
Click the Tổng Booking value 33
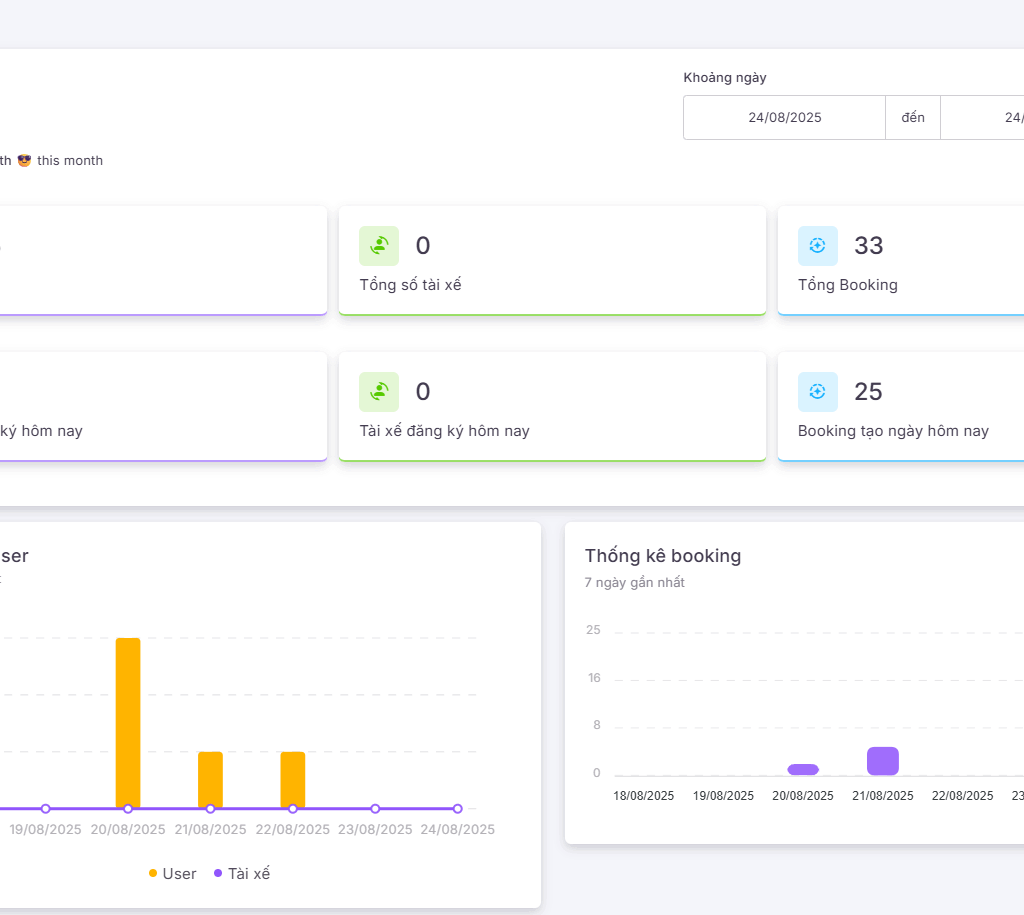click(x=868, y=246)
